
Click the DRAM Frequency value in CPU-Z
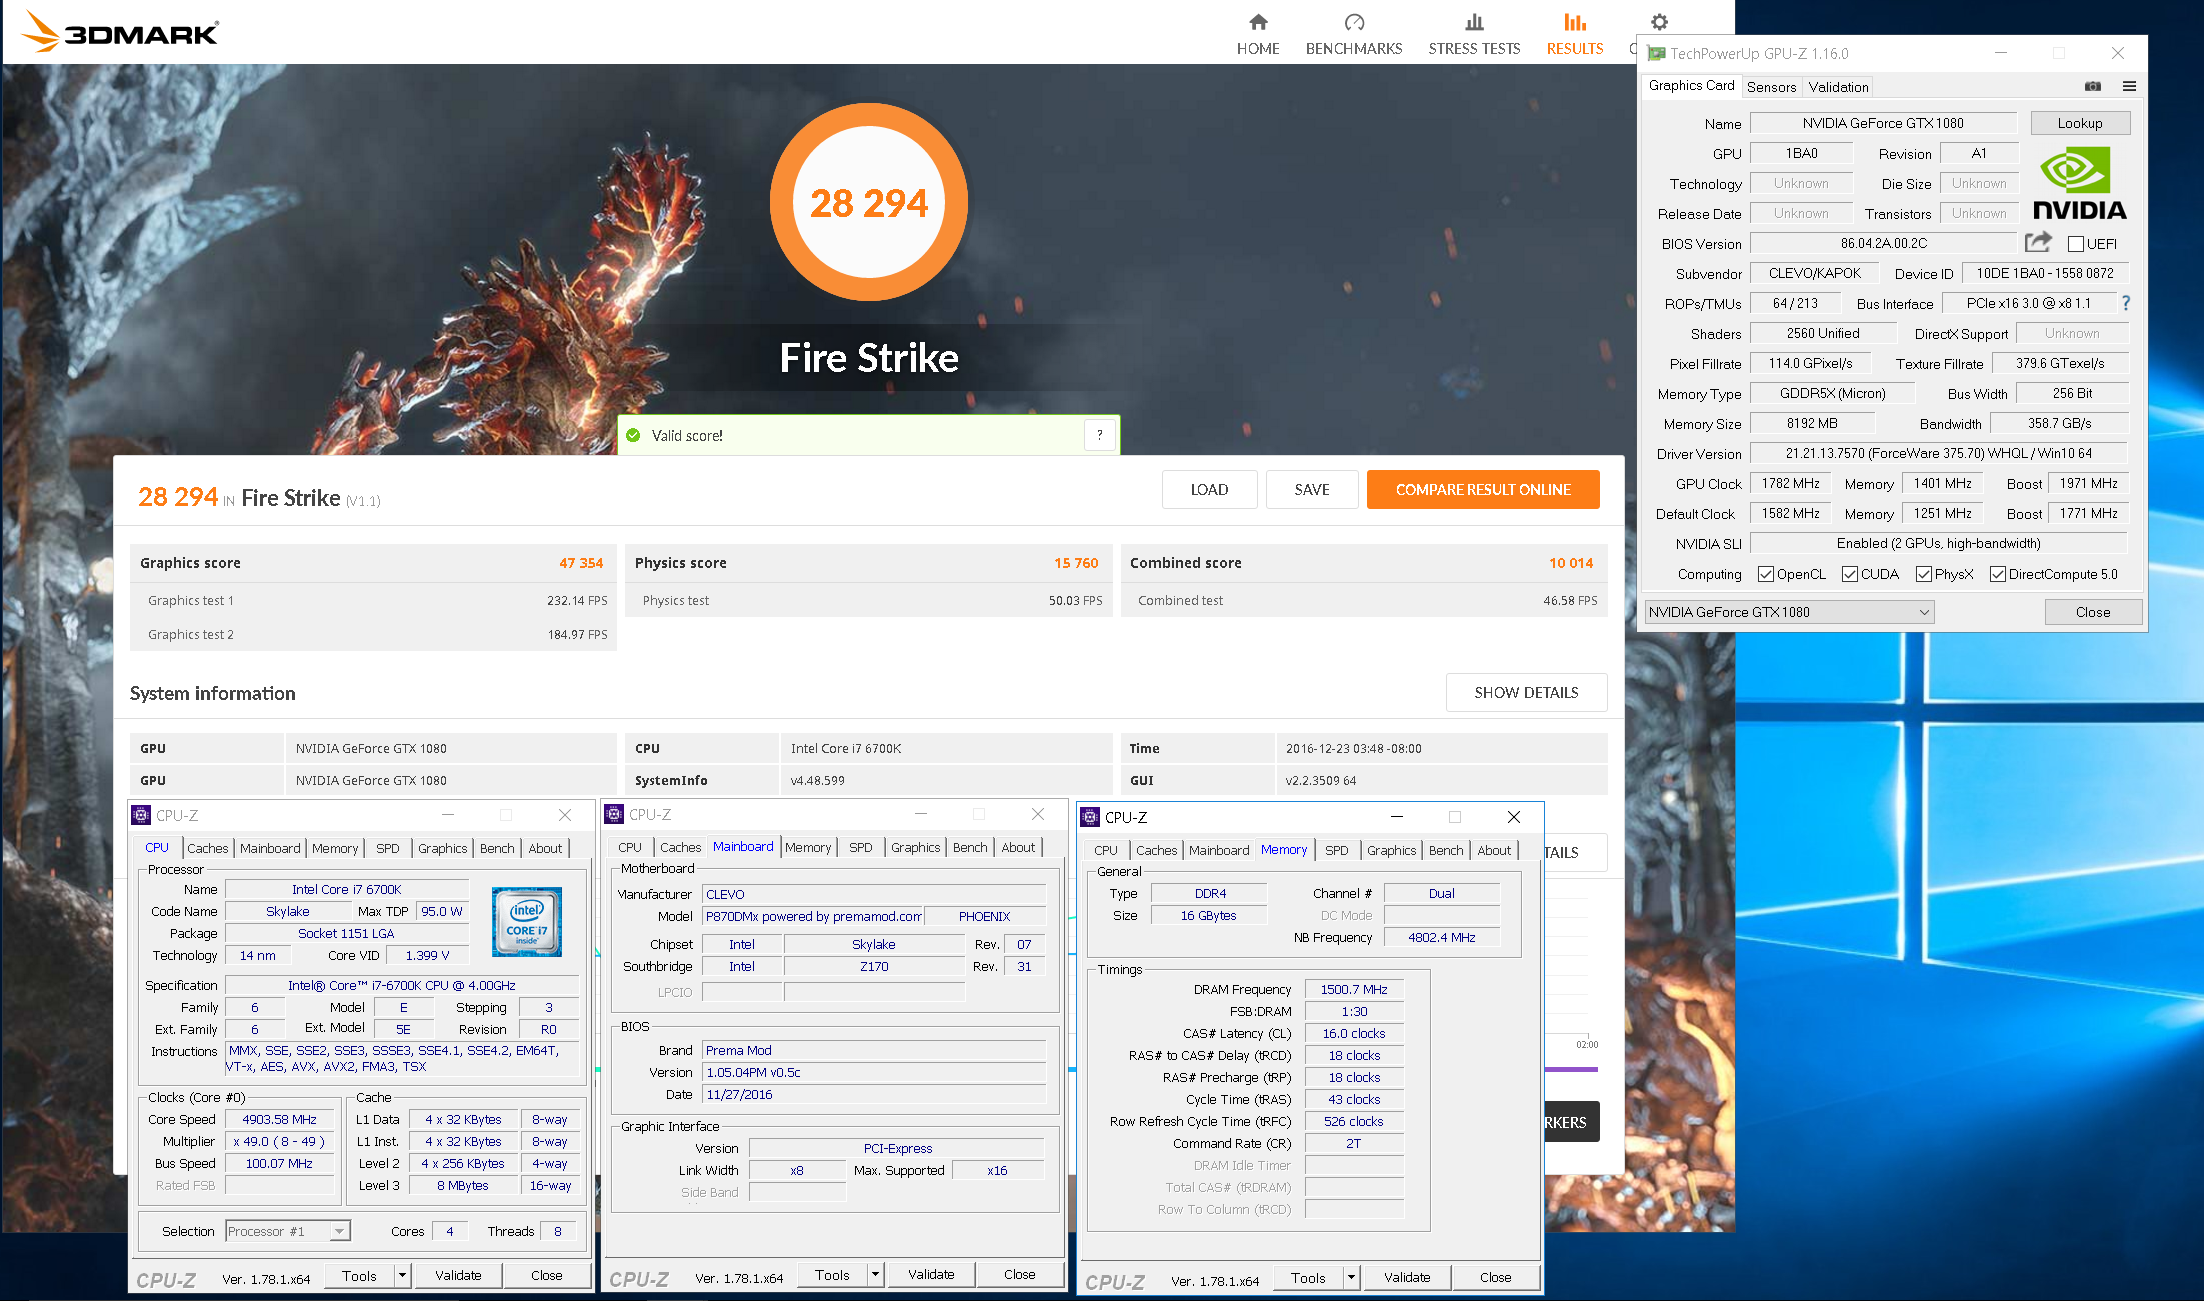coord(1353,989)
